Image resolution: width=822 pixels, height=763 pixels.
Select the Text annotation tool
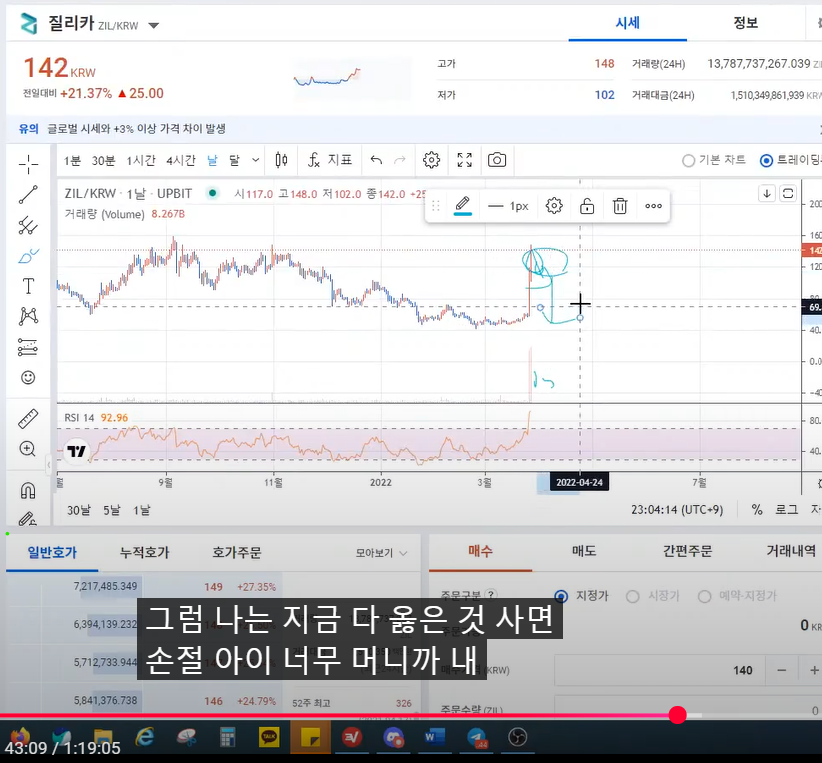[28, 286]
